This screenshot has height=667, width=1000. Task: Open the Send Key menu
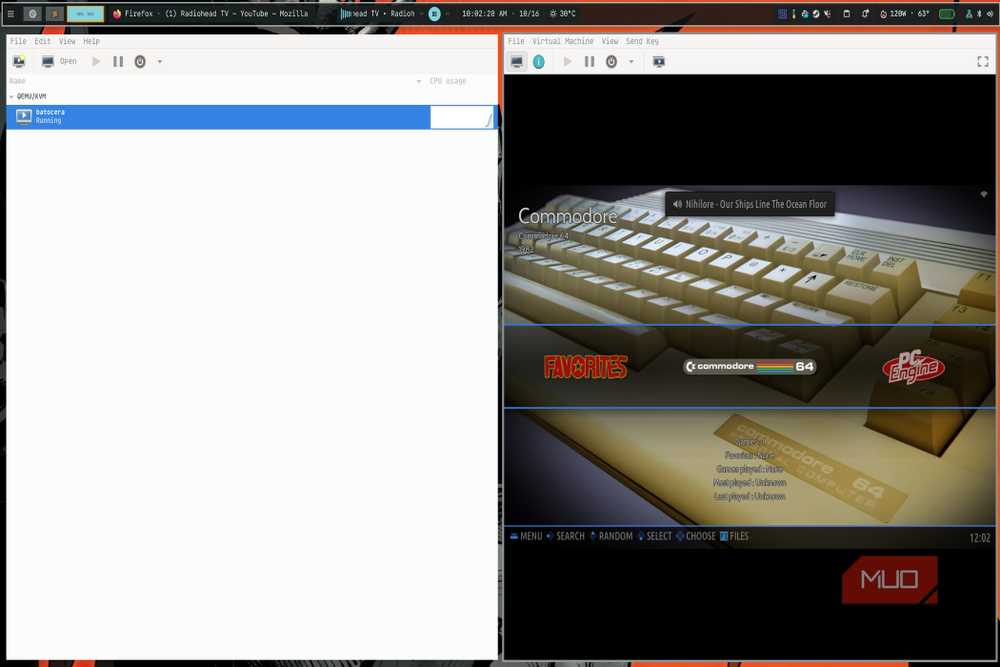642,41
